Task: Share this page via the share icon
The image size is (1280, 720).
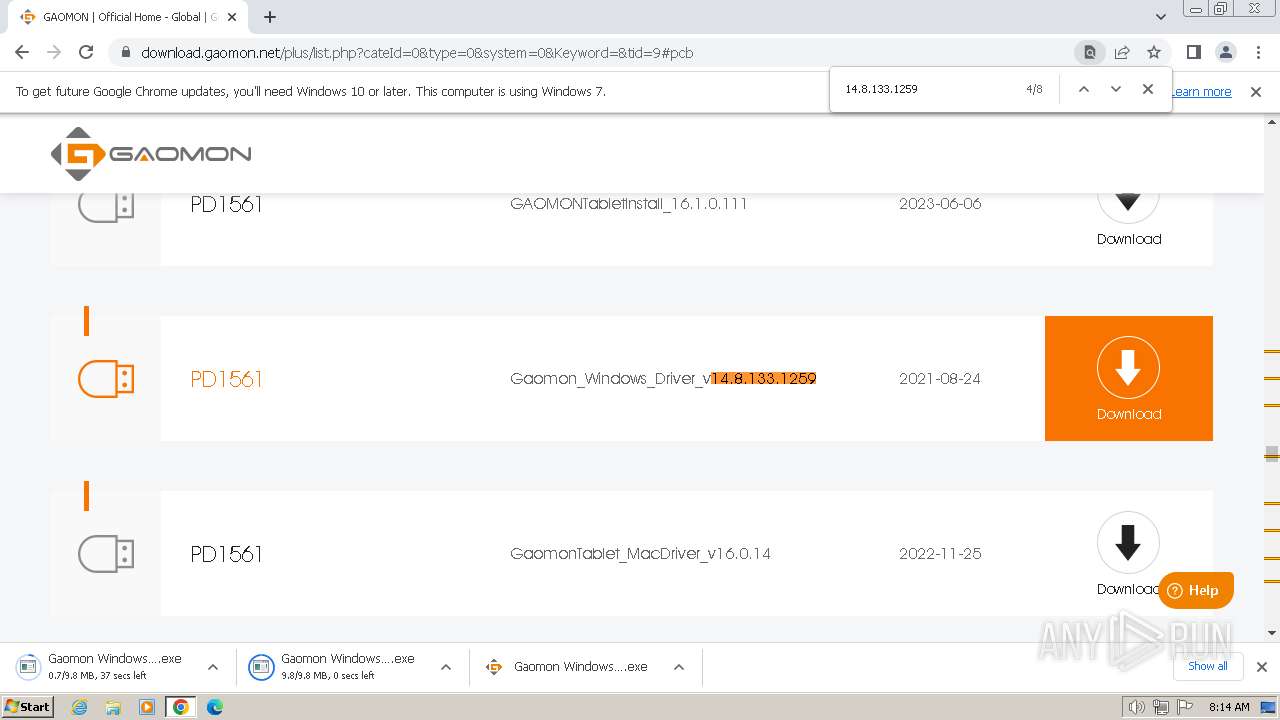Action: (x=1122, y=52)
